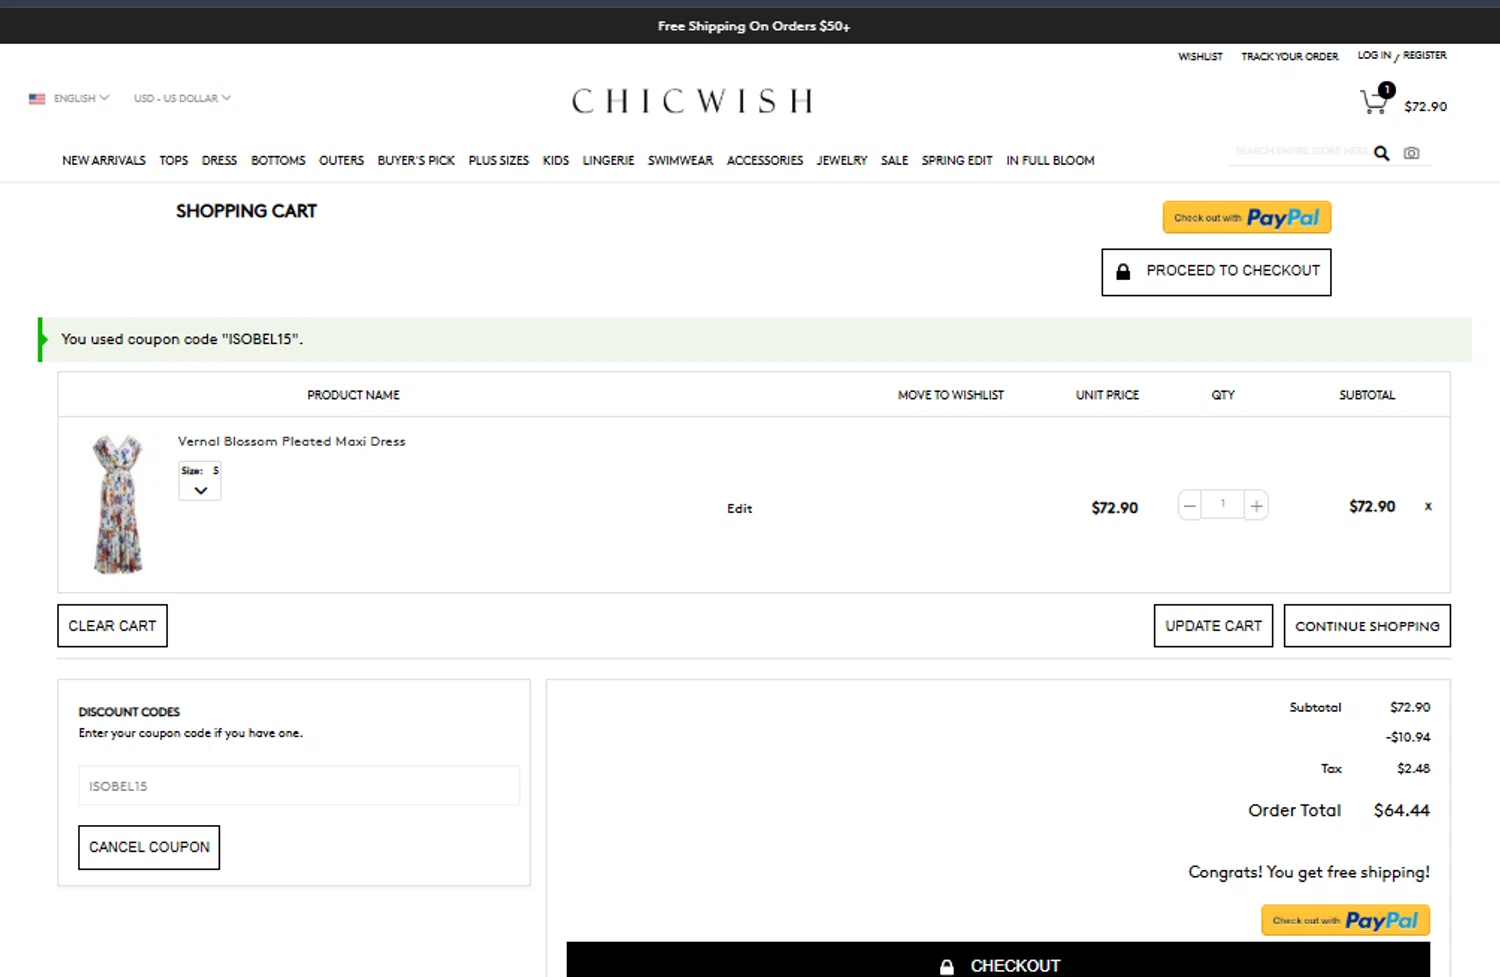Click Proceed to Checkout button

click(x=1216, y=271)
